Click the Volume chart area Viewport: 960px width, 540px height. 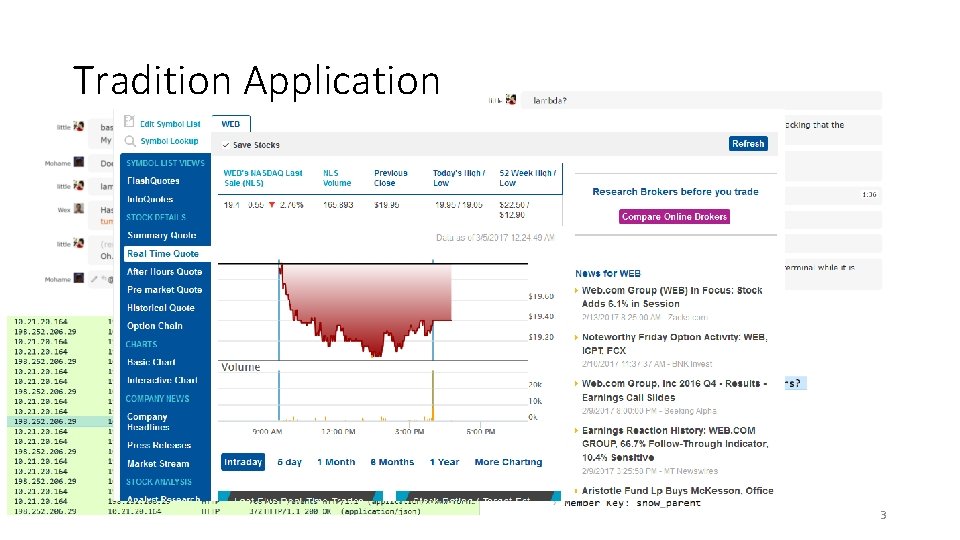tap(373, 396)
